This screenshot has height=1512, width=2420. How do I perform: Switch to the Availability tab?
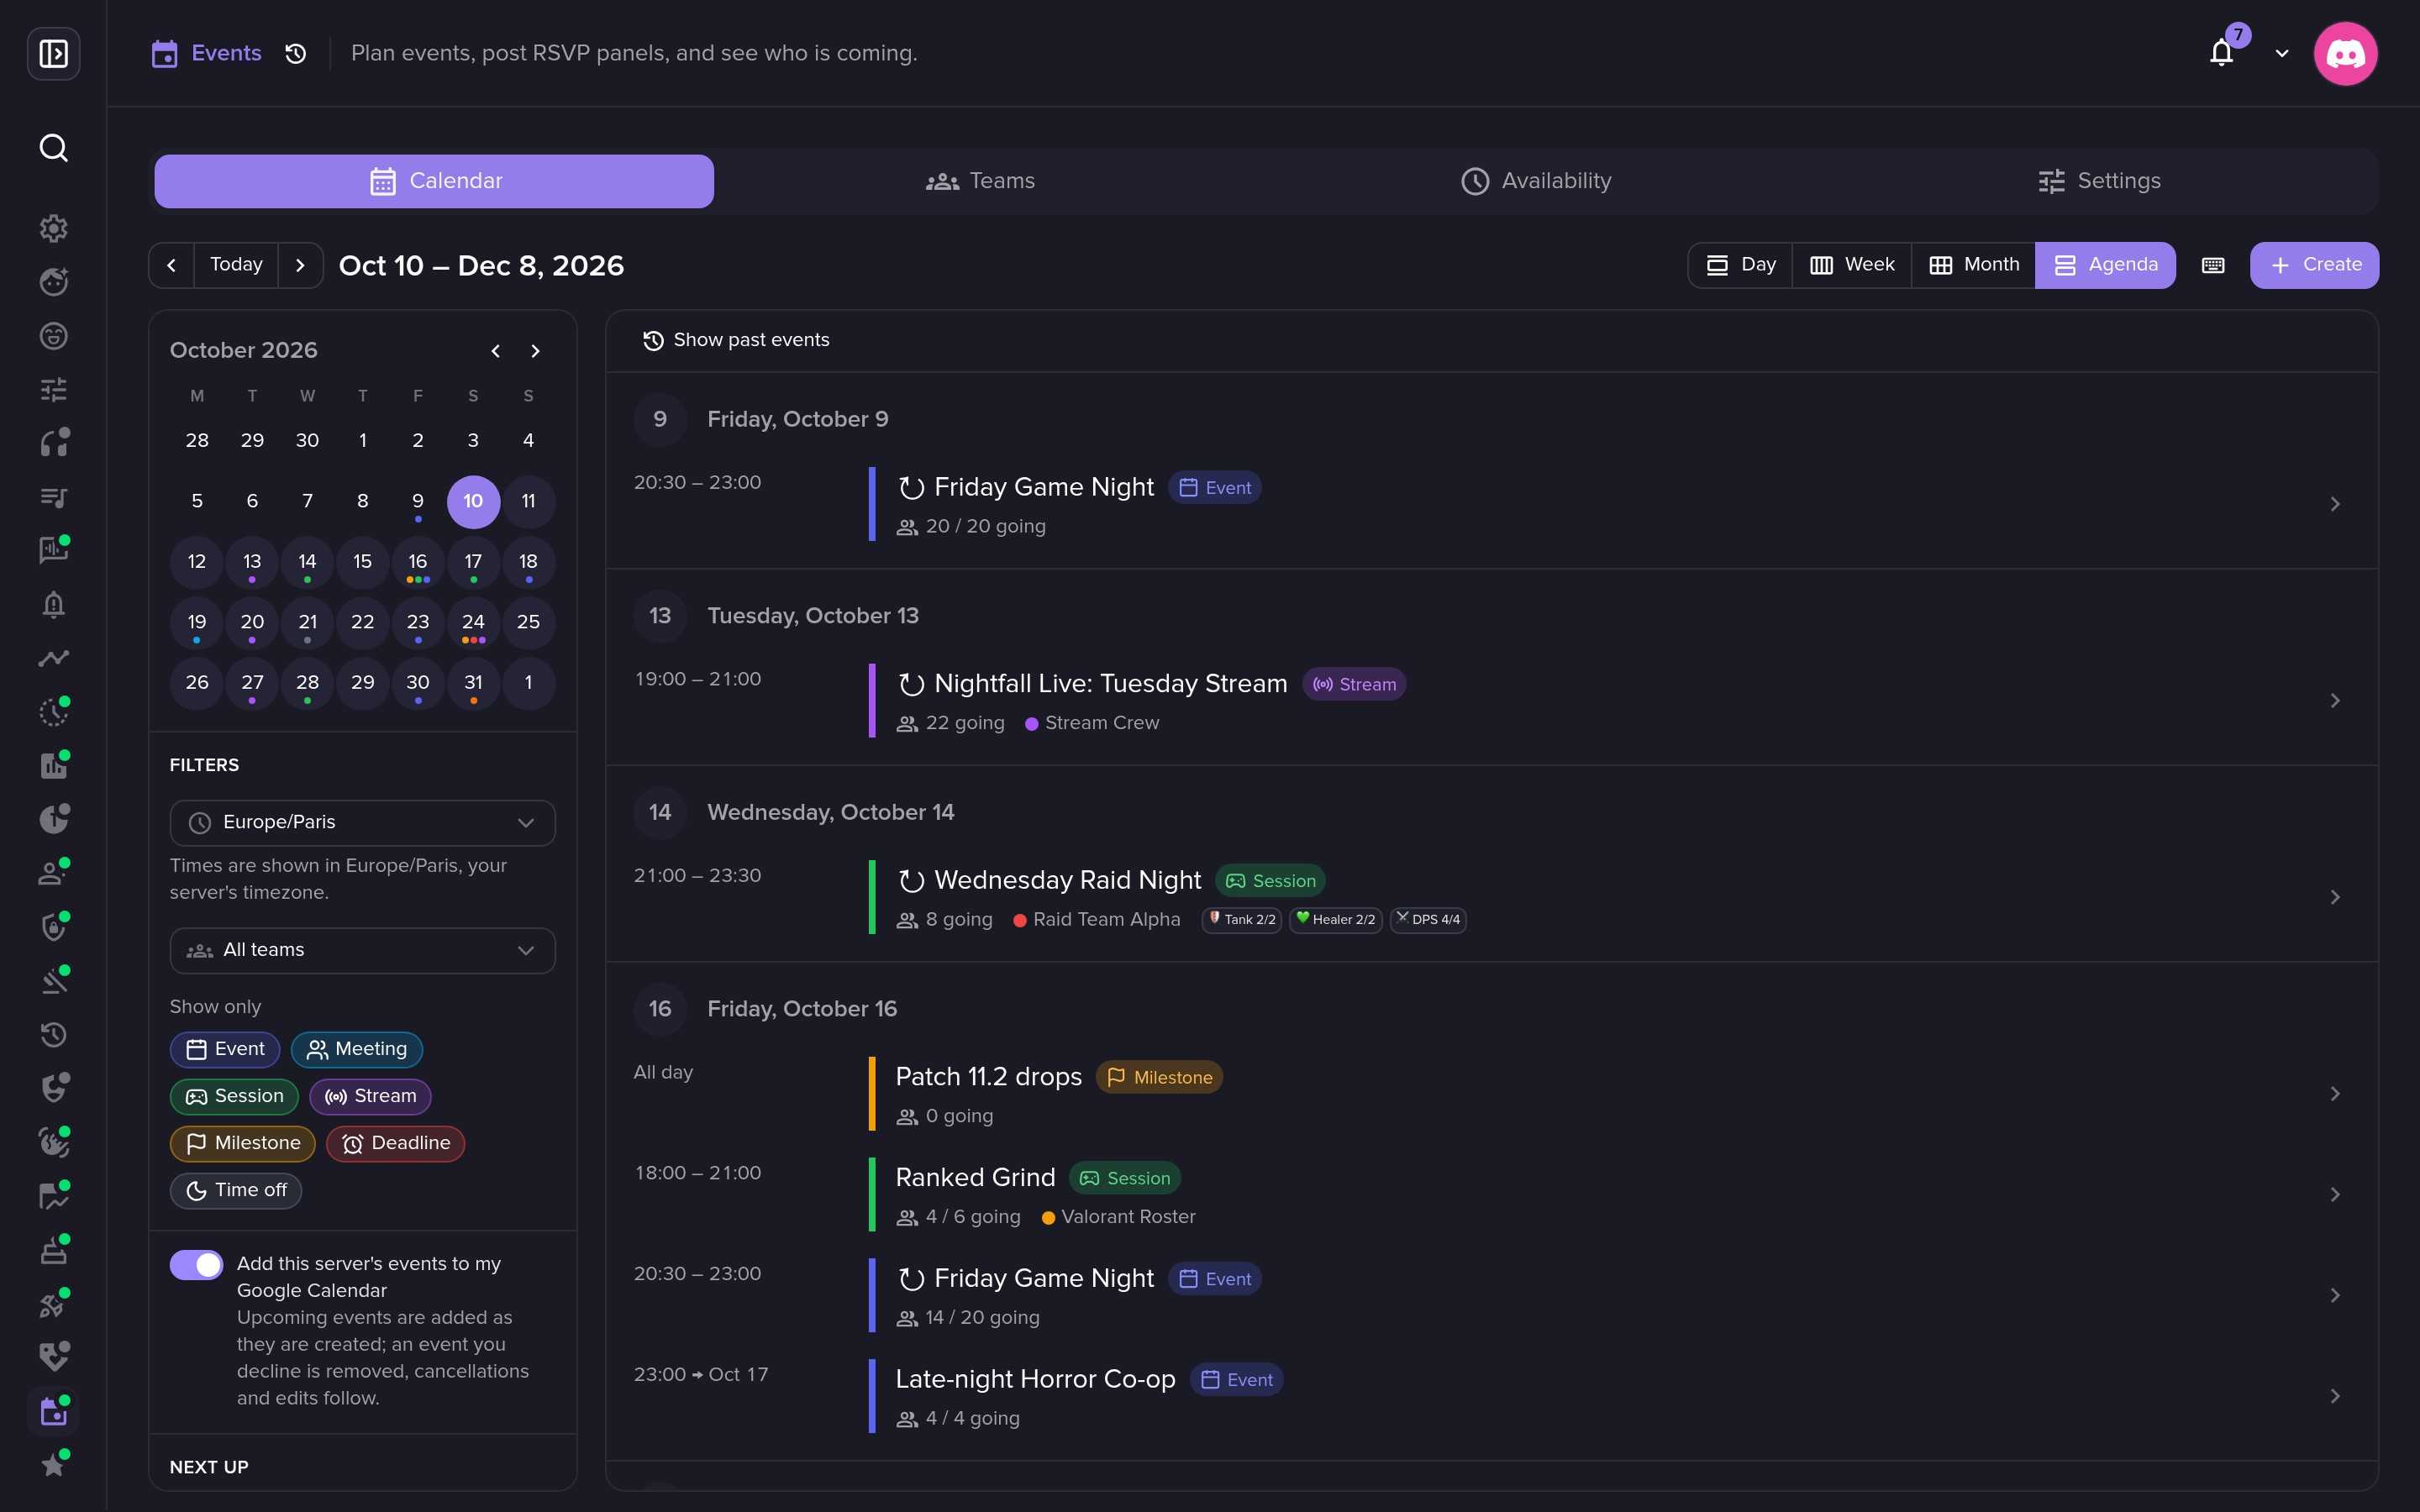tap(1536, 181)
